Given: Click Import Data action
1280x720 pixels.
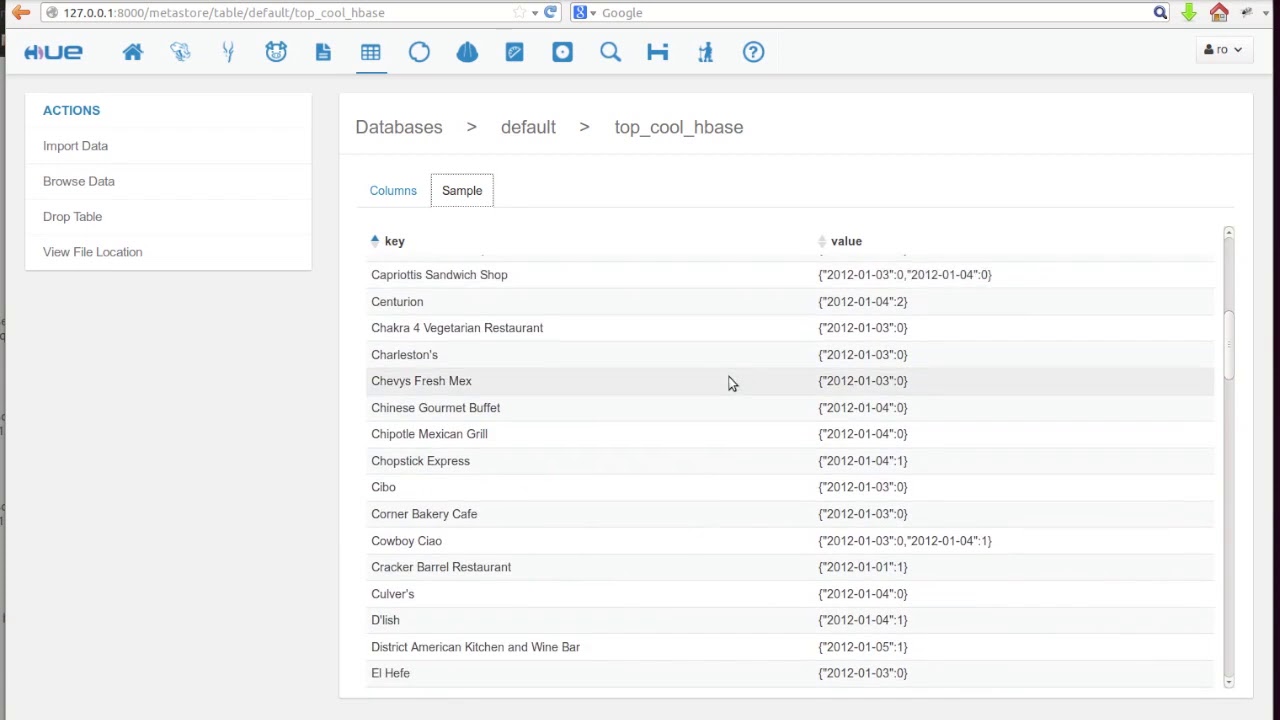Looking at the screenshot, I should (x=75, y=146).
